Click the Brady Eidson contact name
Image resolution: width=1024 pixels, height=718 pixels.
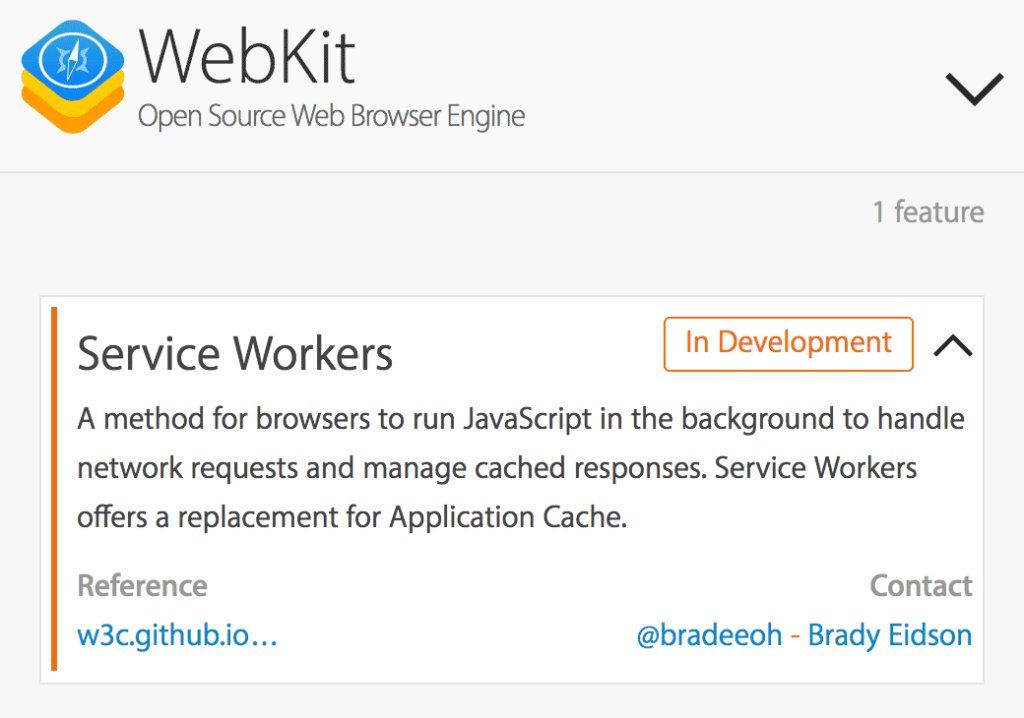[889, 635]
